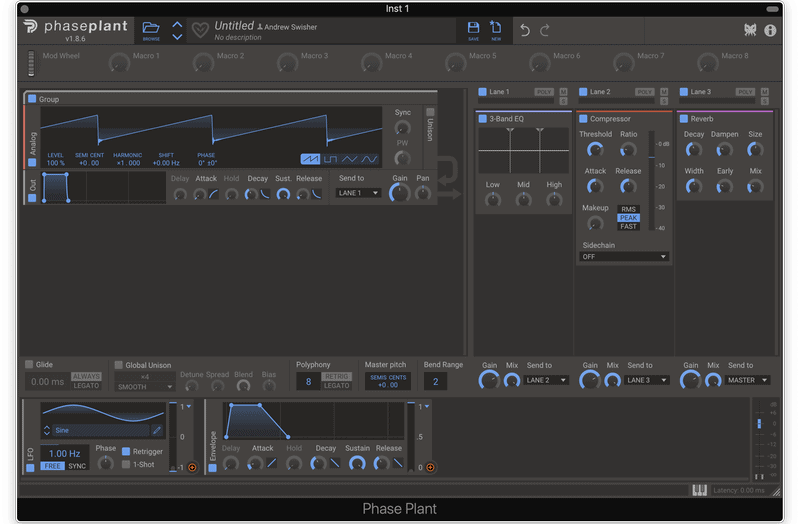
Task: Go to the previous preset with up chevron
Action: (x=177, y=24)
